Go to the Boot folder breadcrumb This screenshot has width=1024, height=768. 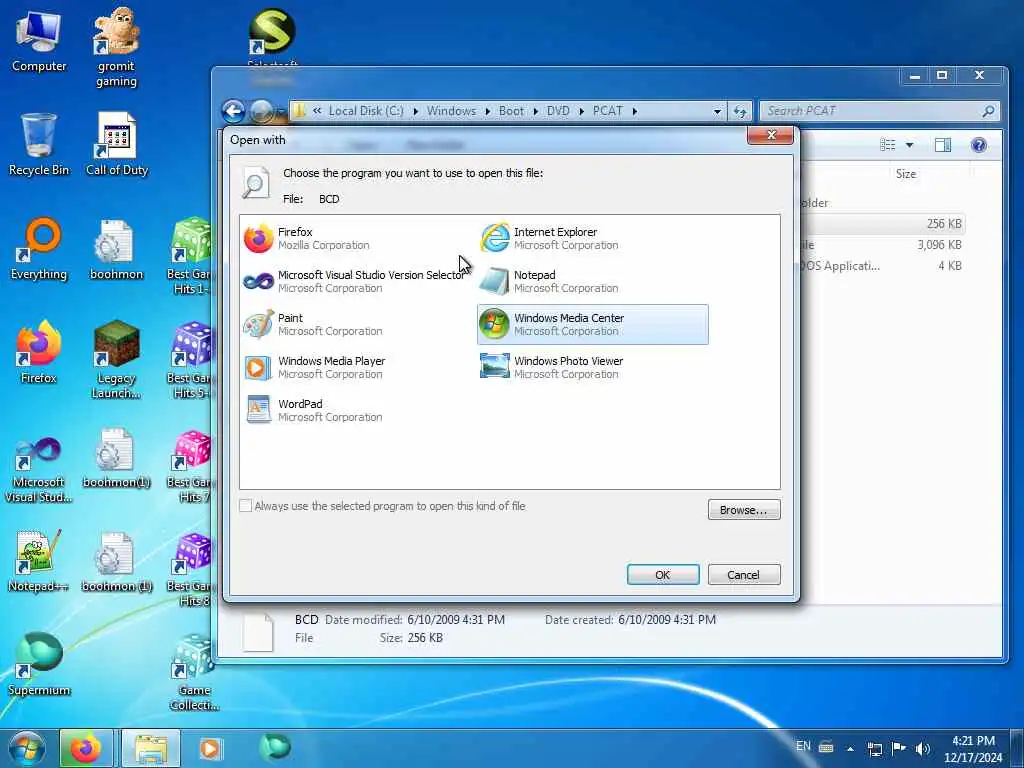click(x=511, y=111)
